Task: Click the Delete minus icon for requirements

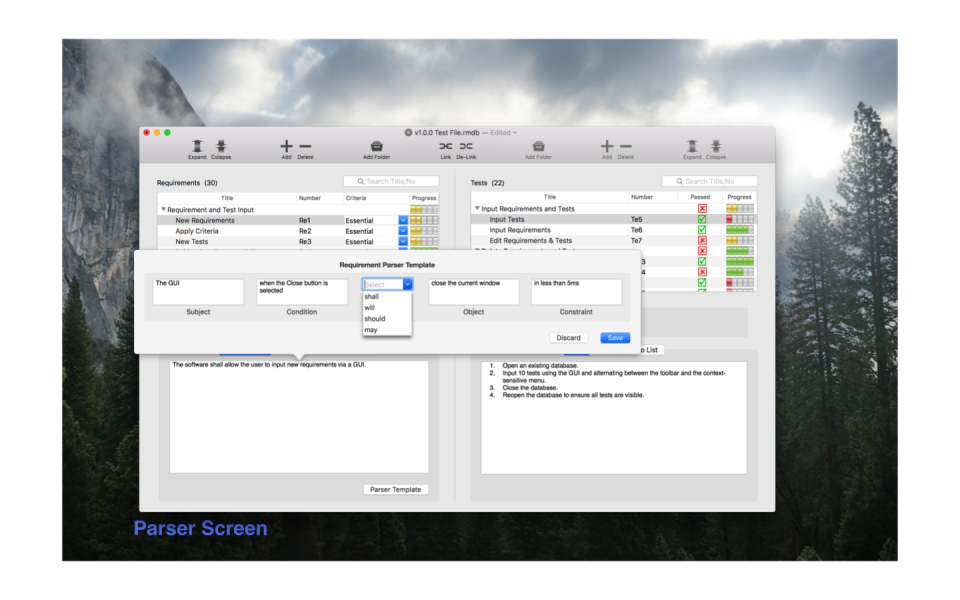Action: 305,146
